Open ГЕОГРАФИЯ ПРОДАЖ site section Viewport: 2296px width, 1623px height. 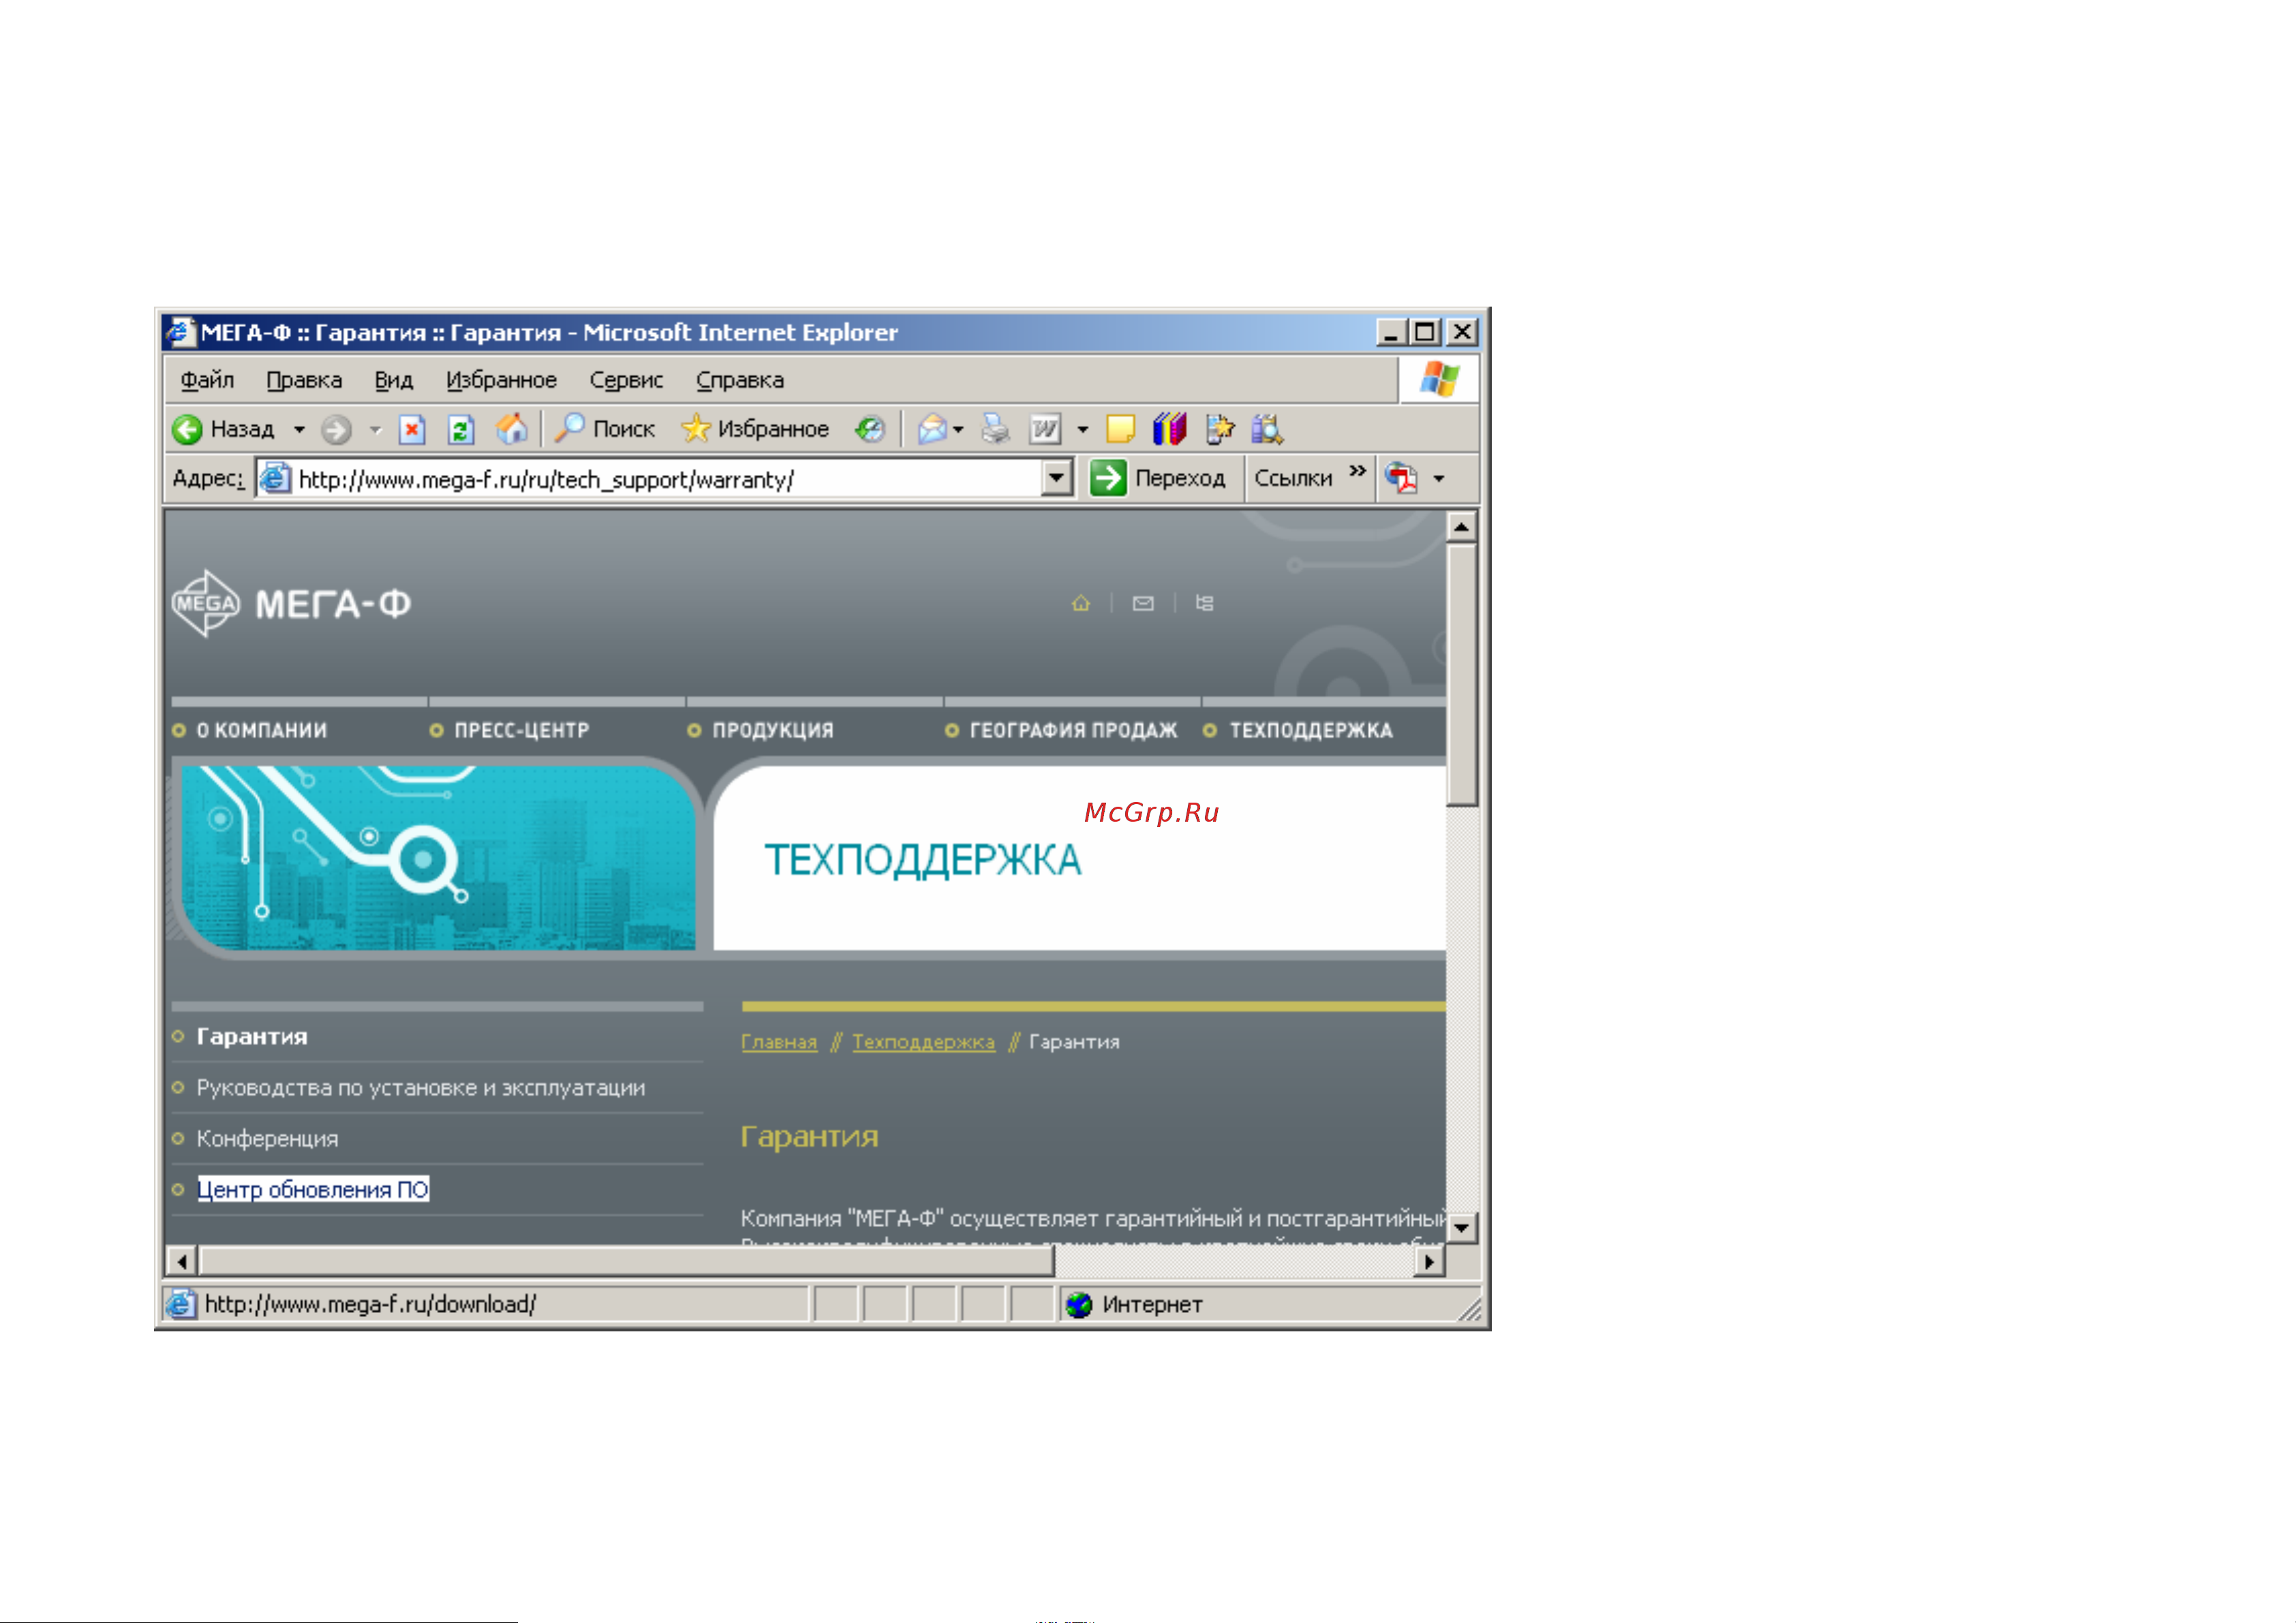1073,730
